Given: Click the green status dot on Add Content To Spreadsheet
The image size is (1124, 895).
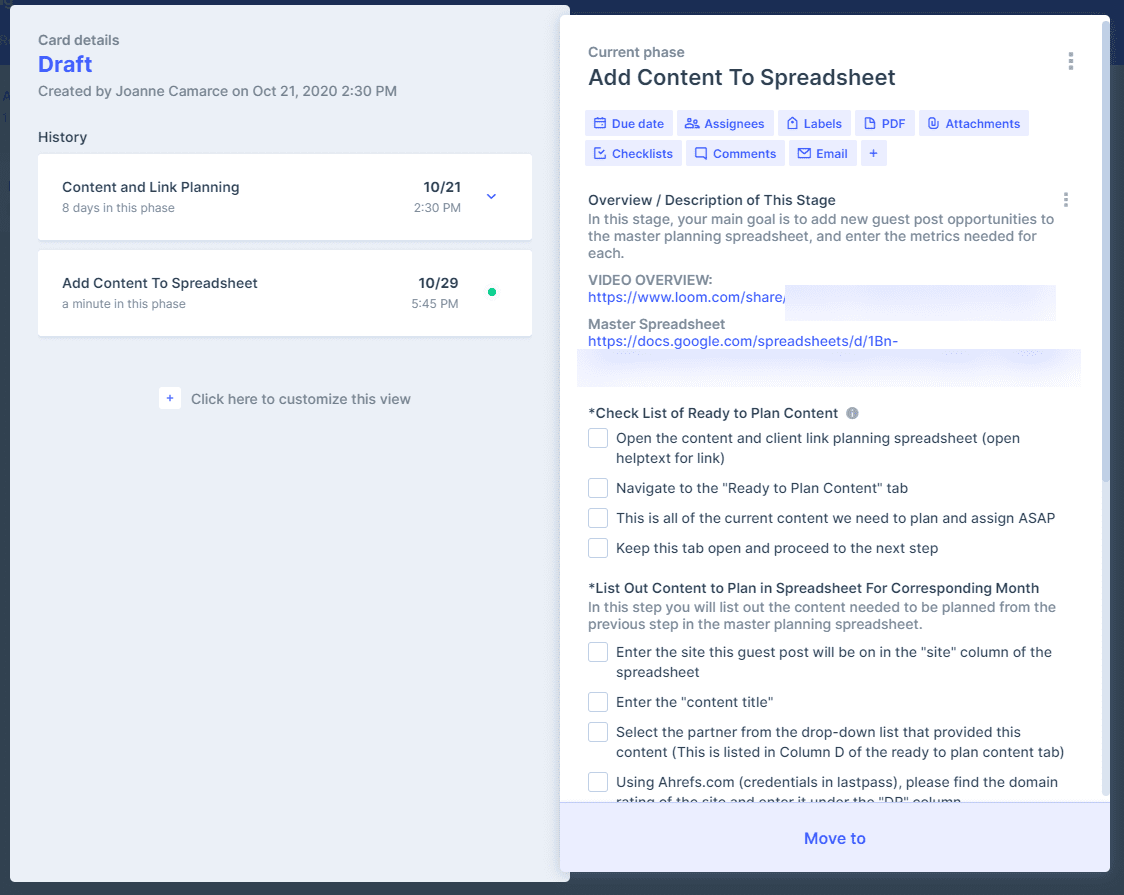Looking at the screenshot, I should (x=492, y=292).
